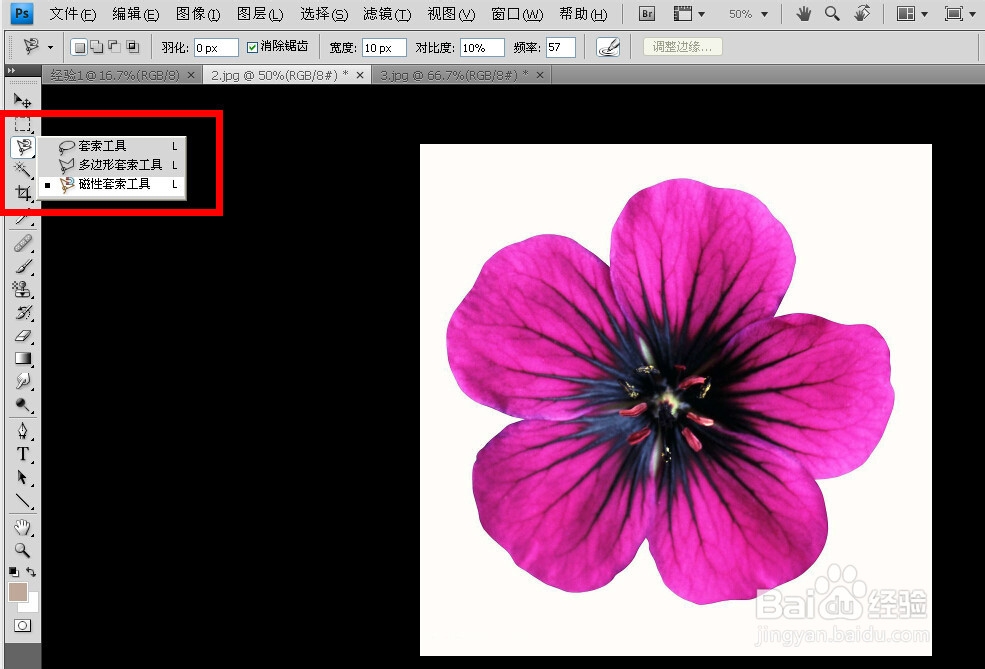985x669 pixels.
Task: Open the background color swatch
Action: 31,604
